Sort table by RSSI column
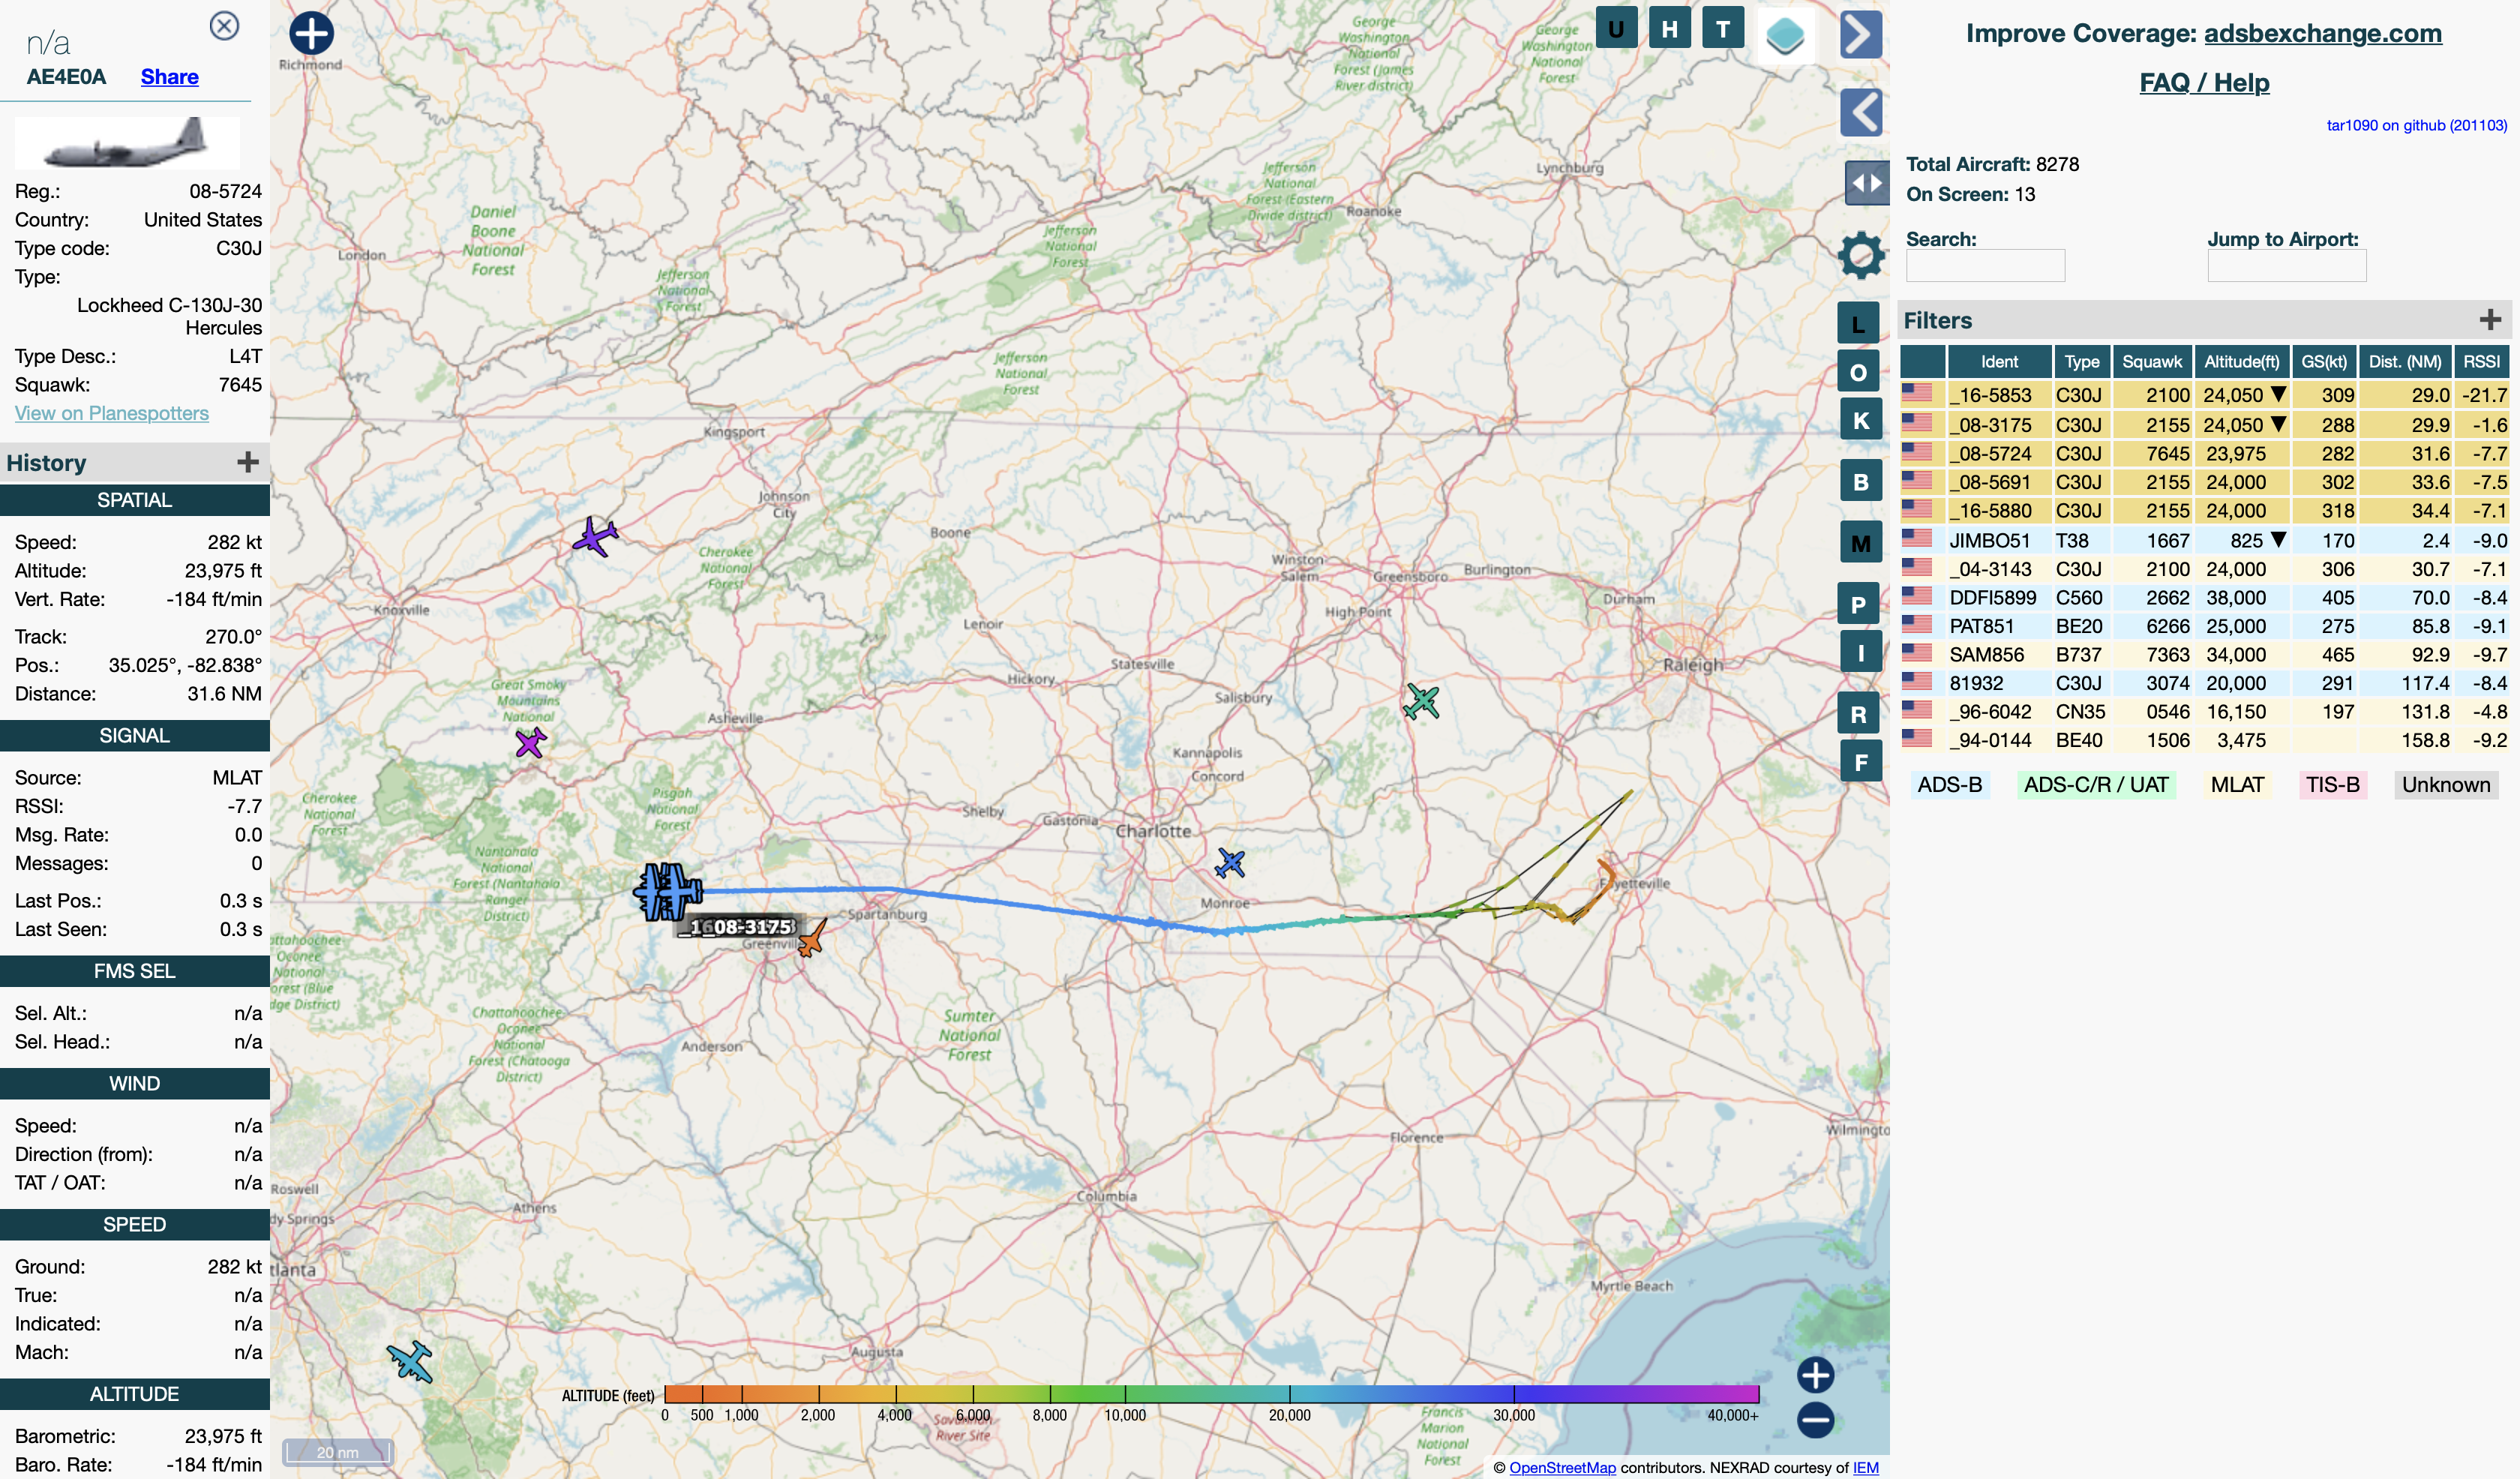 (2481, 362)
